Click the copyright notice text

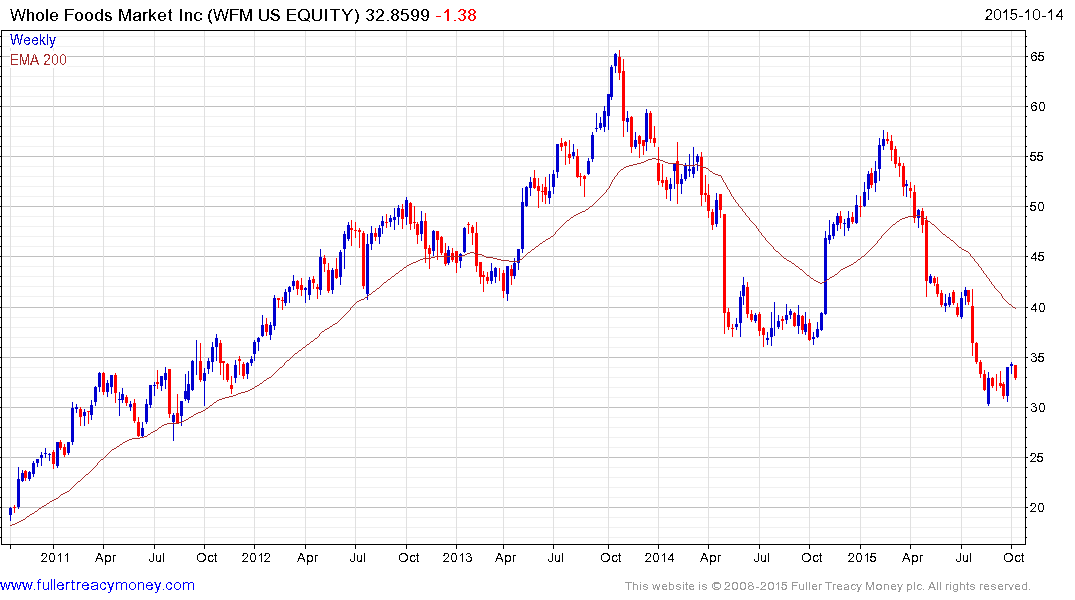(x=828, y=586)
